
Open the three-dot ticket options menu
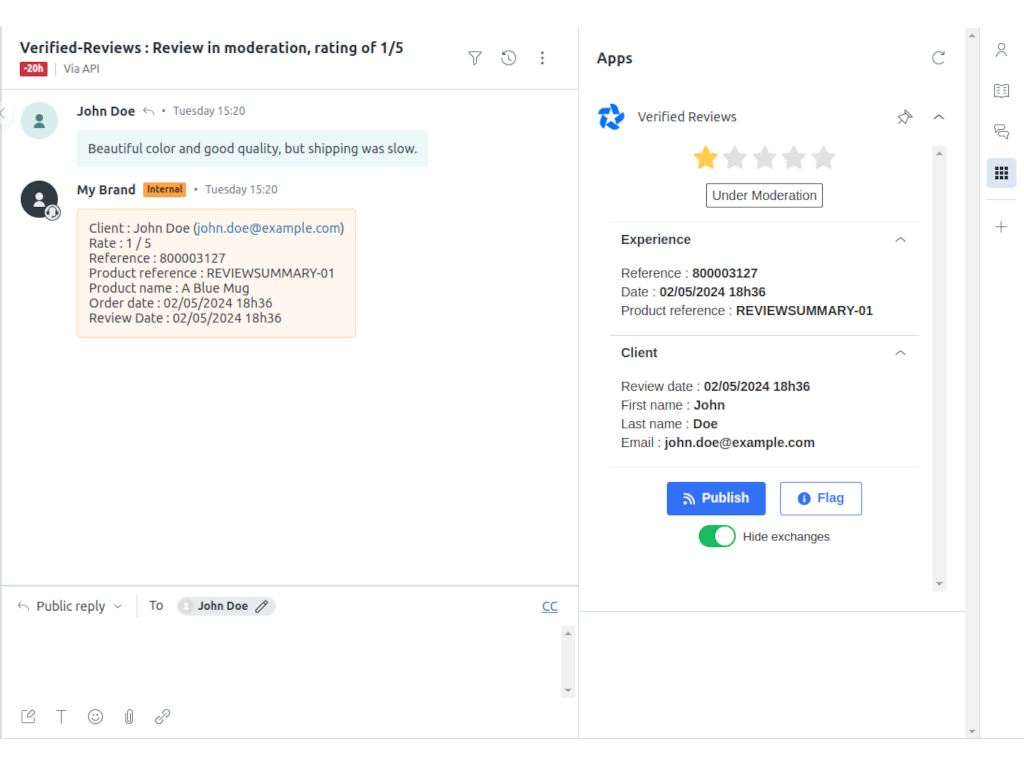tap(542, 58)
